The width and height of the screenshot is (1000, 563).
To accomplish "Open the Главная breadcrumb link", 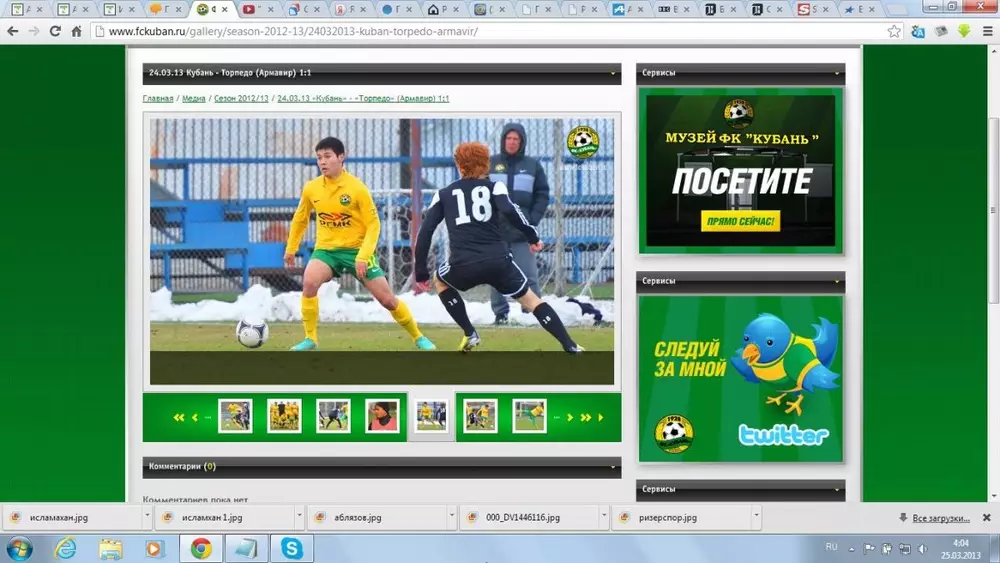I will pos(157,99).
